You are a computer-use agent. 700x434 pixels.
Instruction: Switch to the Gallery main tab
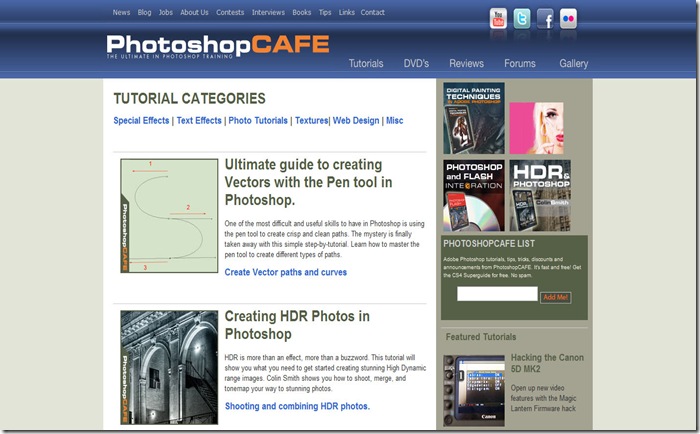point(574,63)
